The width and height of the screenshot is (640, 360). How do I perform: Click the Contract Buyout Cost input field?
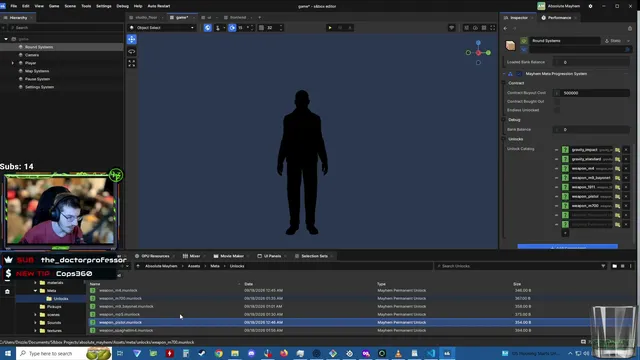point(591,93)
